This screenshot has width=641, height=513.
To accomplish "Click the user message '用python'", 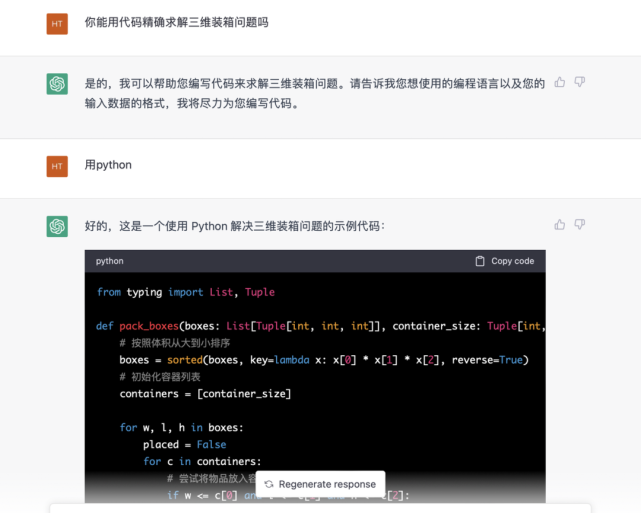I will point(108,165).
